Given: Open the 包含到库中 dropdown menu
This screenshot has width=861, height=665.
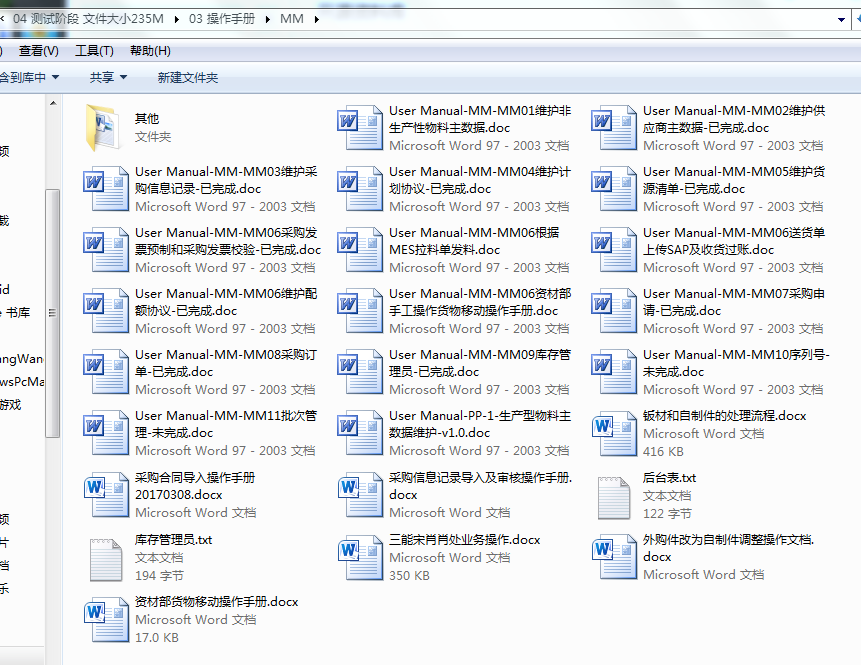Looking at the screenshot, I should click(30, 78).
